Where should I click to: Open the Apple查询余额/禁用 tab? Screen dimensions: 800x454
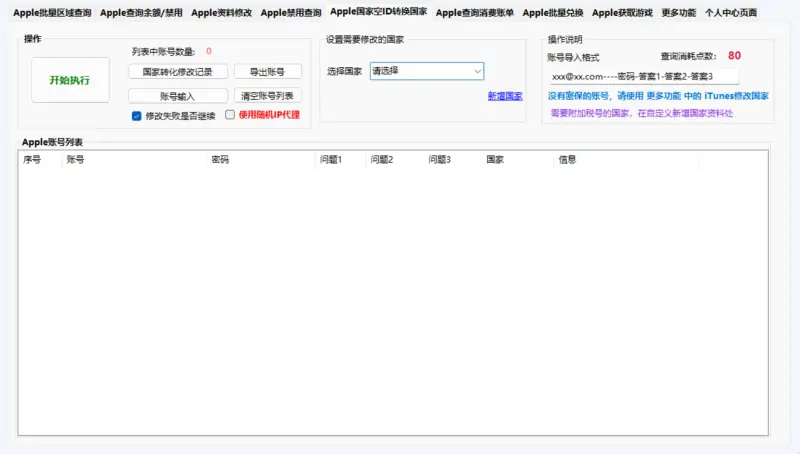tap(141, 13)
